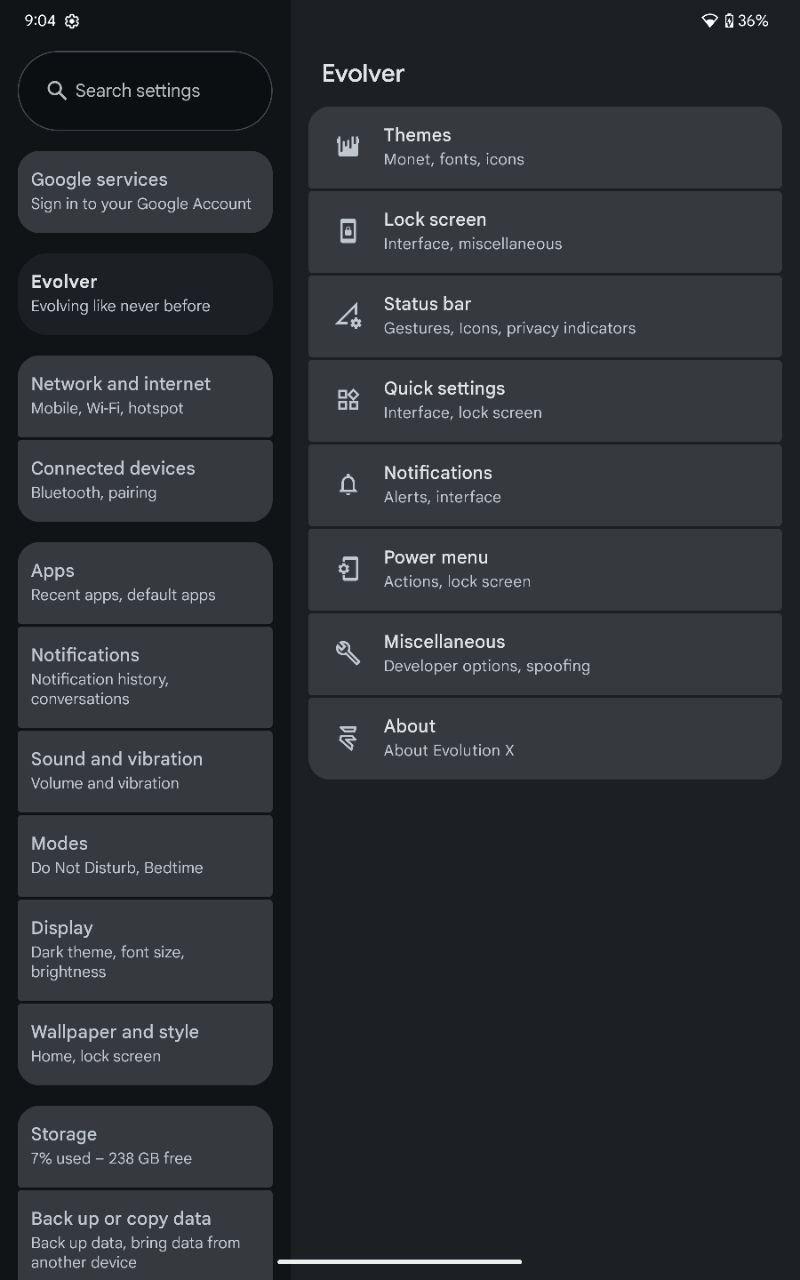The height and width of the screenshot is (1280, 800).
Task: Choose Wallpaper and style option
Action: pos(145,1044)
